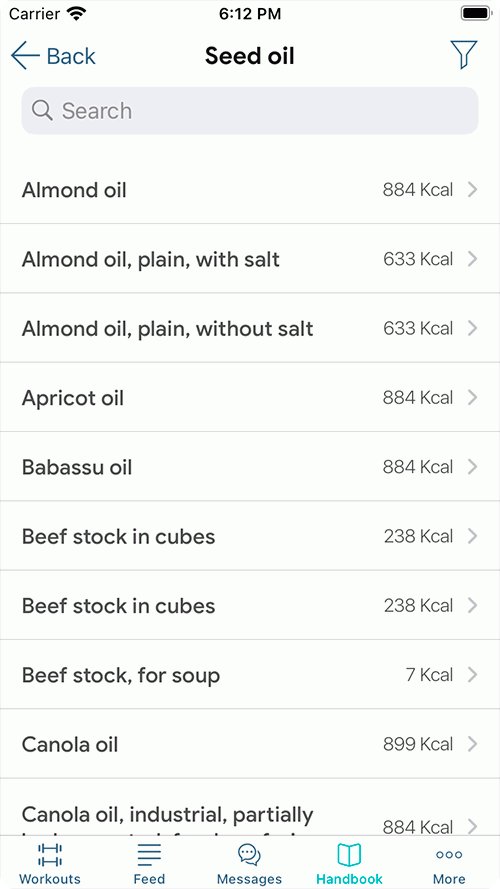The height and width of the screenshot is (889, 500).
Task: Open Almond oil, plain, with salt
Action: (250, 259)
